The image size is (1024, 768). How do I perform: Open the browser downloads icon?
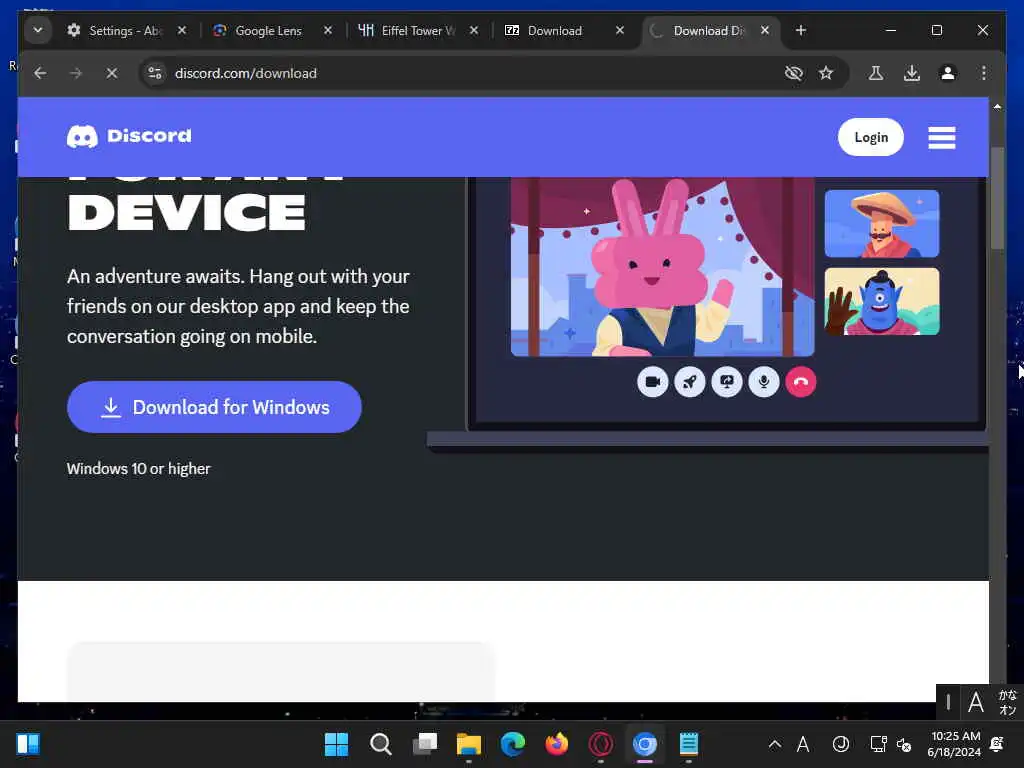[x=912, y=73]
